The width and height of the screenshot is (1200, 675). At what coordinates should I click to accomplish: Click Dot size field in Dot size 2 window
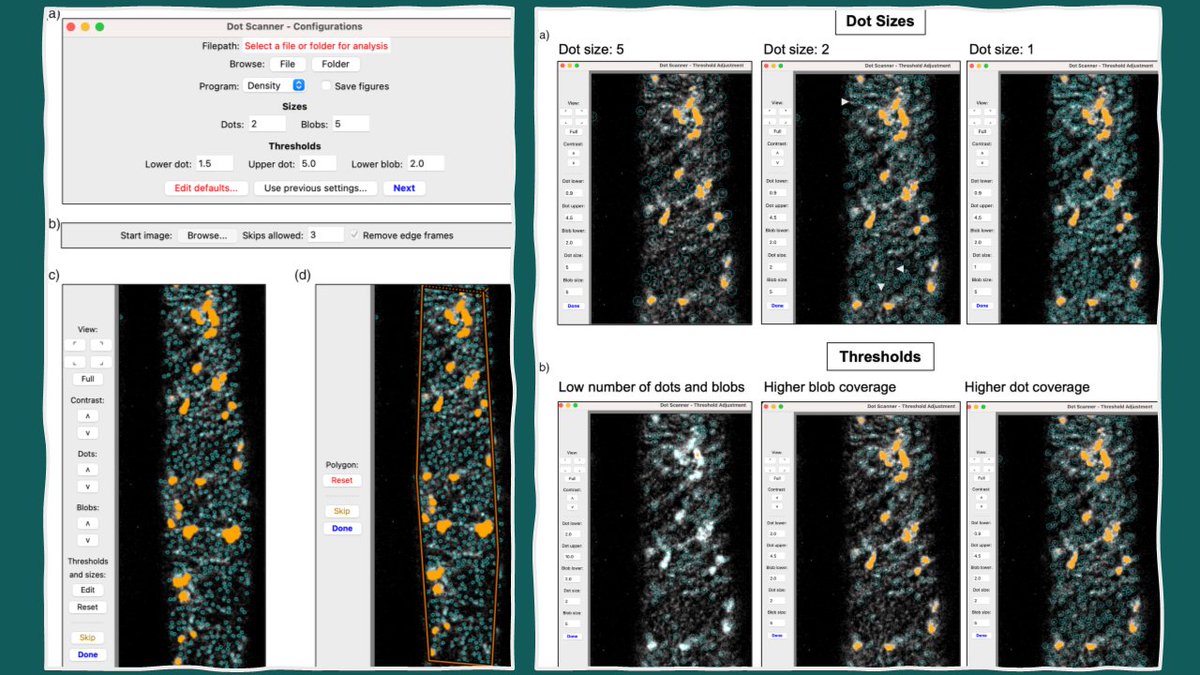click(779, 267)
